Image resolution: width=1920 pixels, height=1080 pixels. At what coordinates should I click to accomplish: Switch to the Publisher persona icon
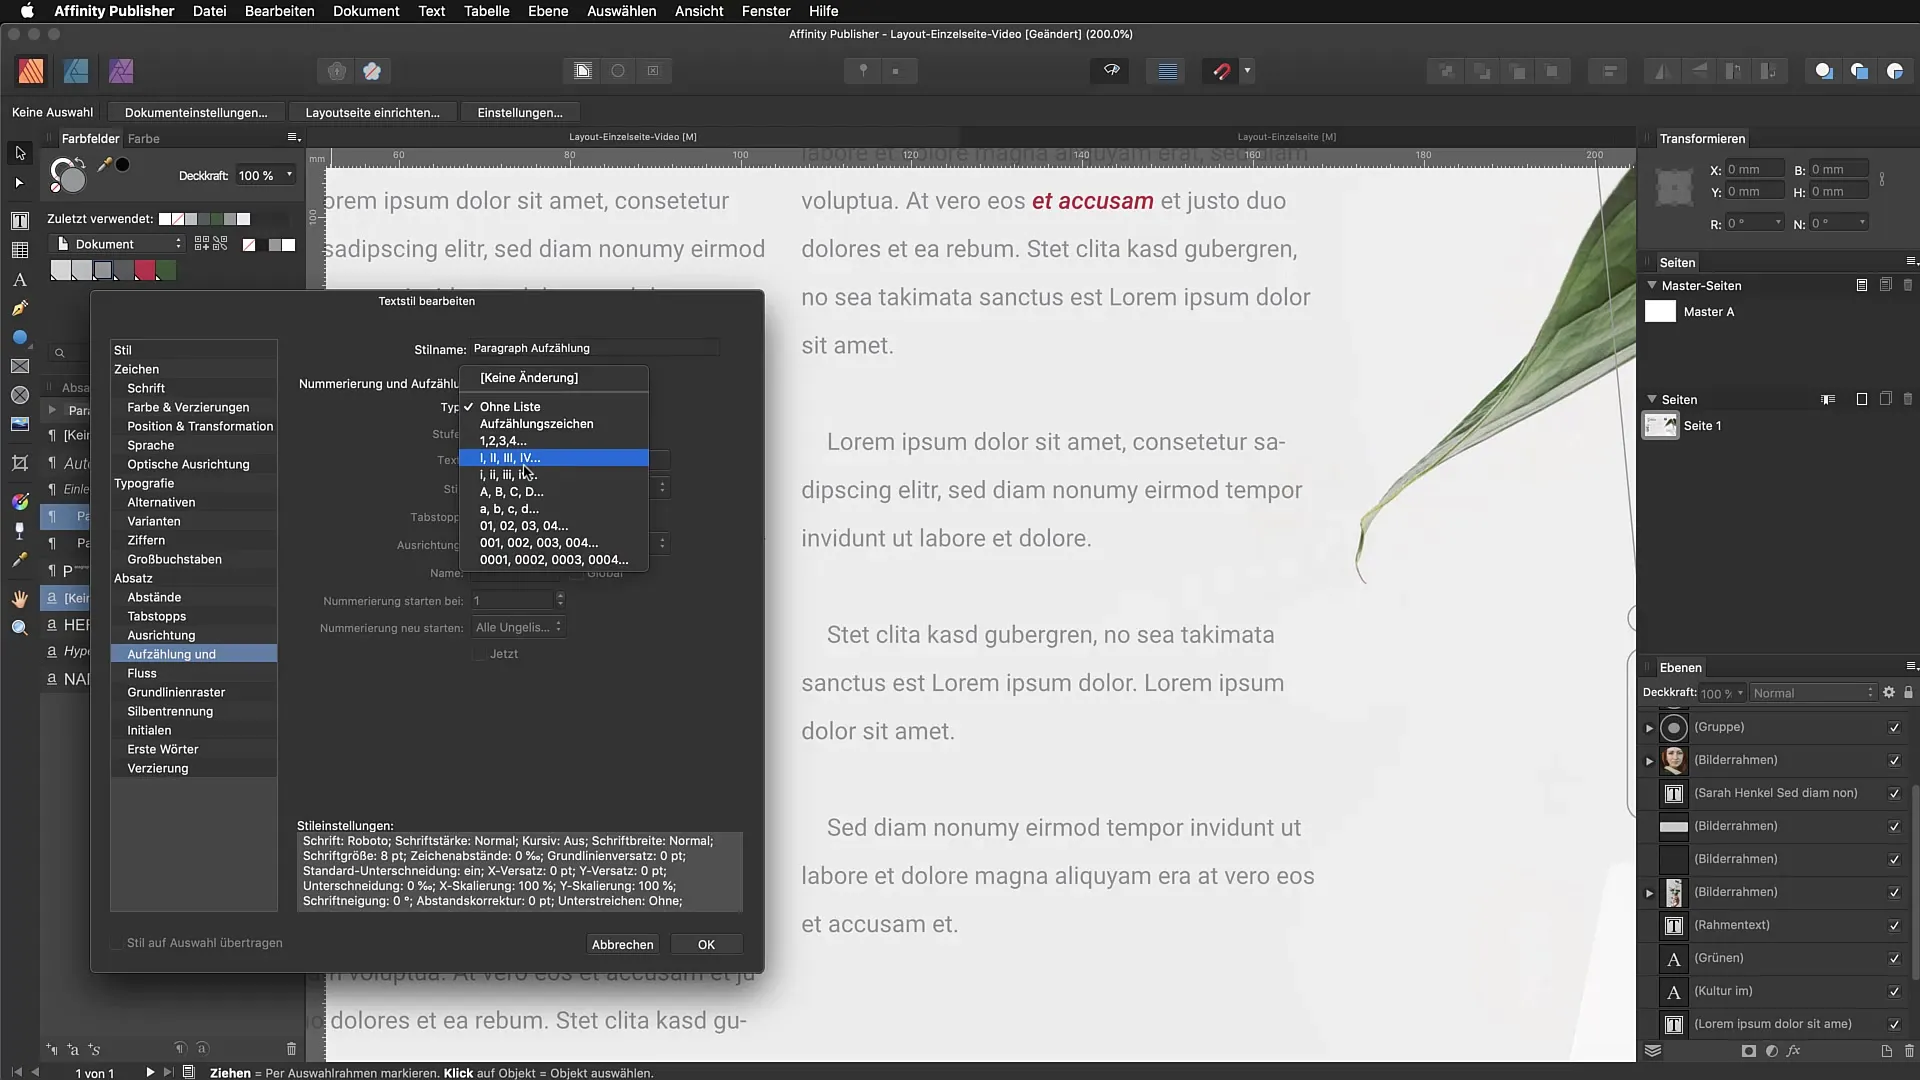pos(31,71)
